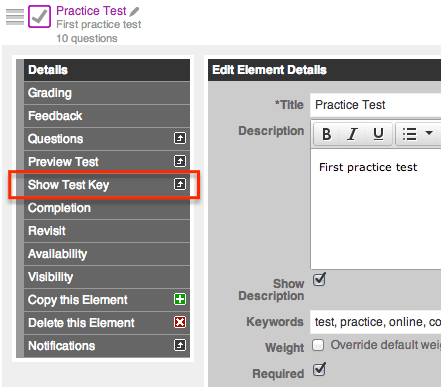Click the Practice Test title link
The width and height of the screenshot is (441, 387).
pos(91,11)
